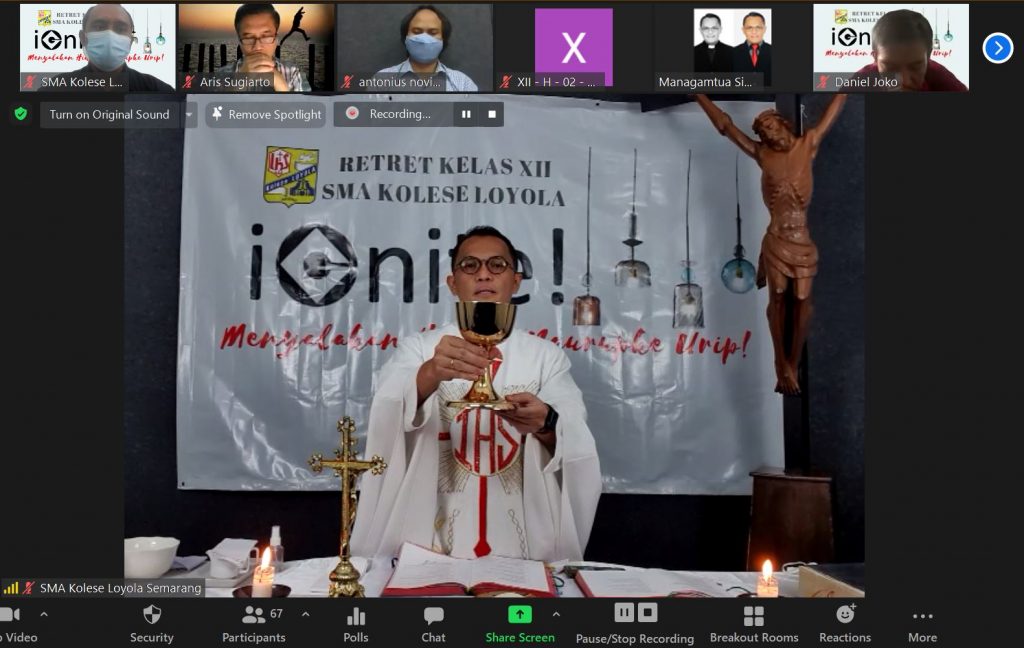The width and height of the screenshot is (1024, 648).
Task: Expand video options caret beside Video
Action: click(x=44, y=614)
